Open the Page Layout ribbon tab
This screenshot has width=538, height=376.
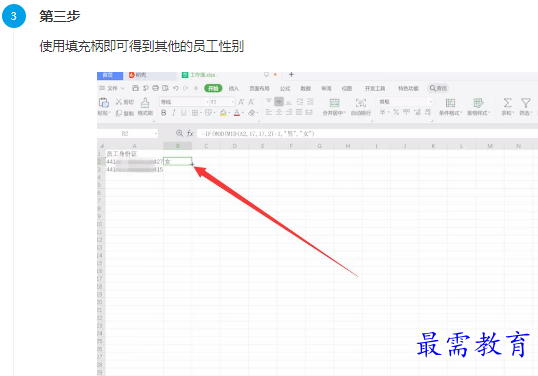point(259,88)
